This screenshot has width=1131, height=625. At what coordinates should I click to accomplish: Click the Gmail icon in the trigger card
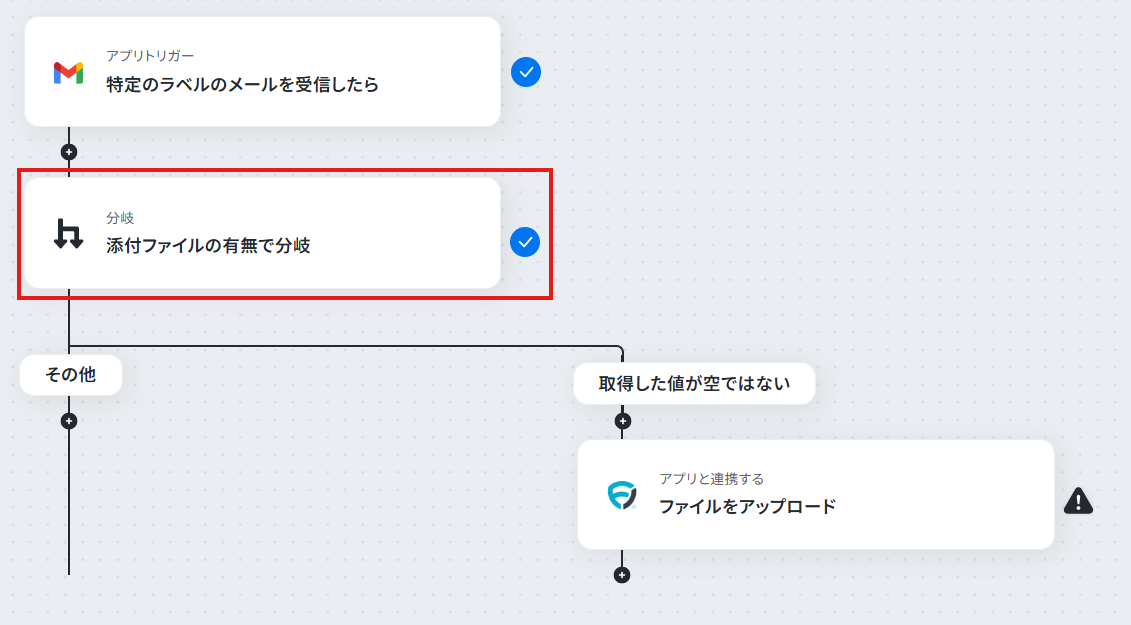(x=69, y=73)
